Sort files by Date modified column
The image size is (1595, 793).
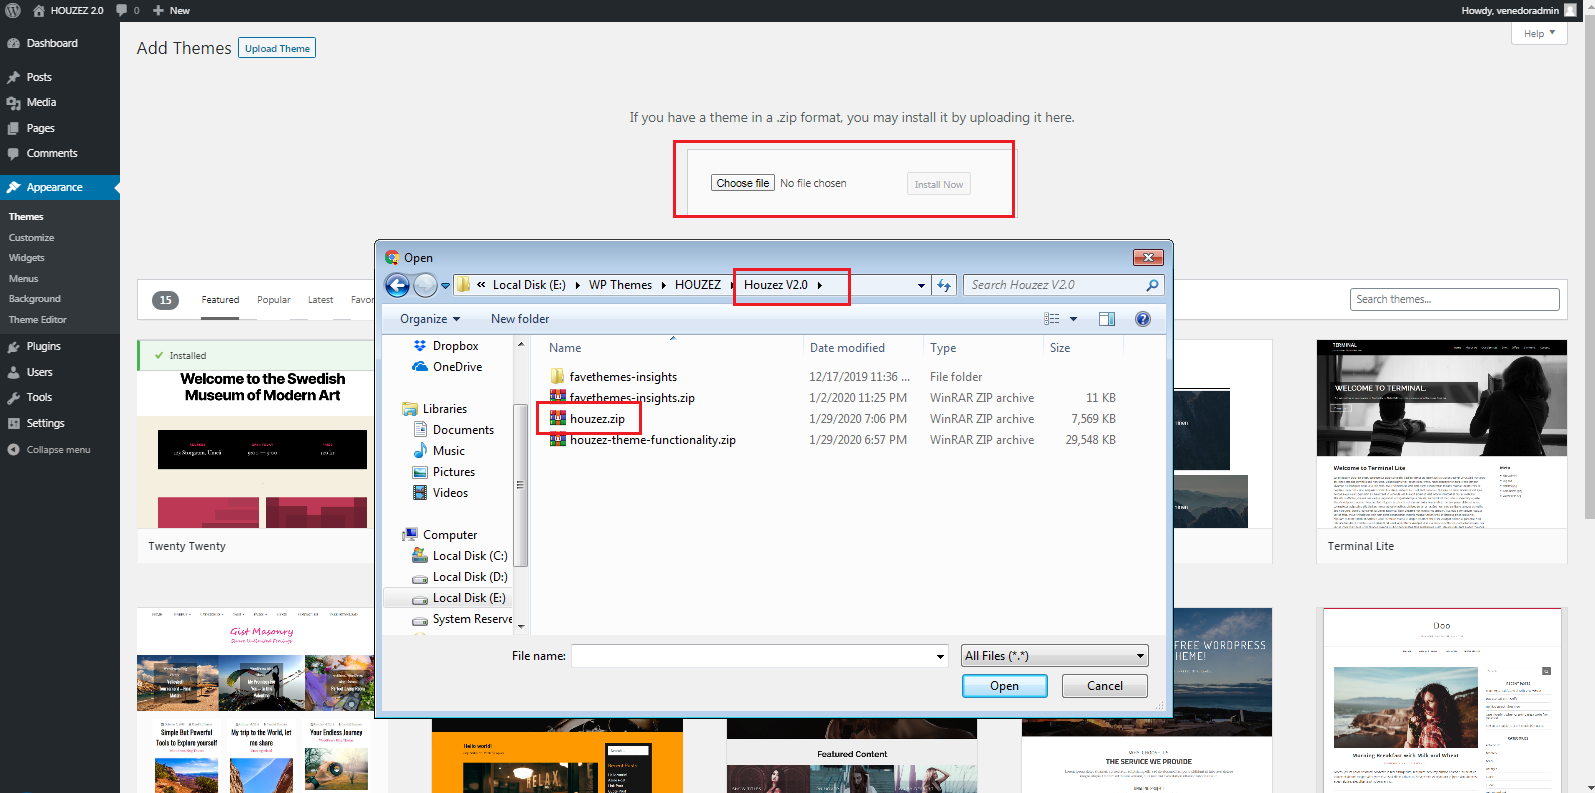pyautogui.click(x=847, y=348)
